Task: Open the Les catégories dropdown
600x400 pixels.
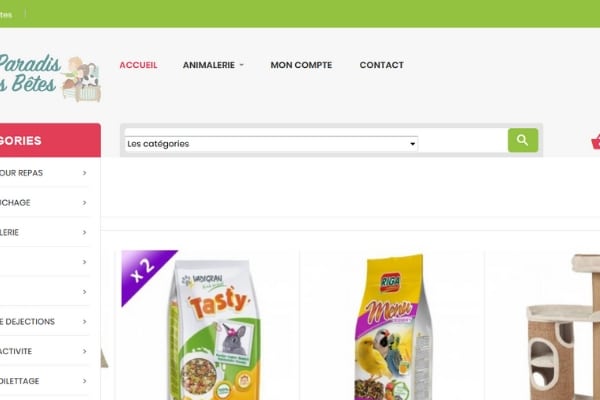Action: [271, 144]
